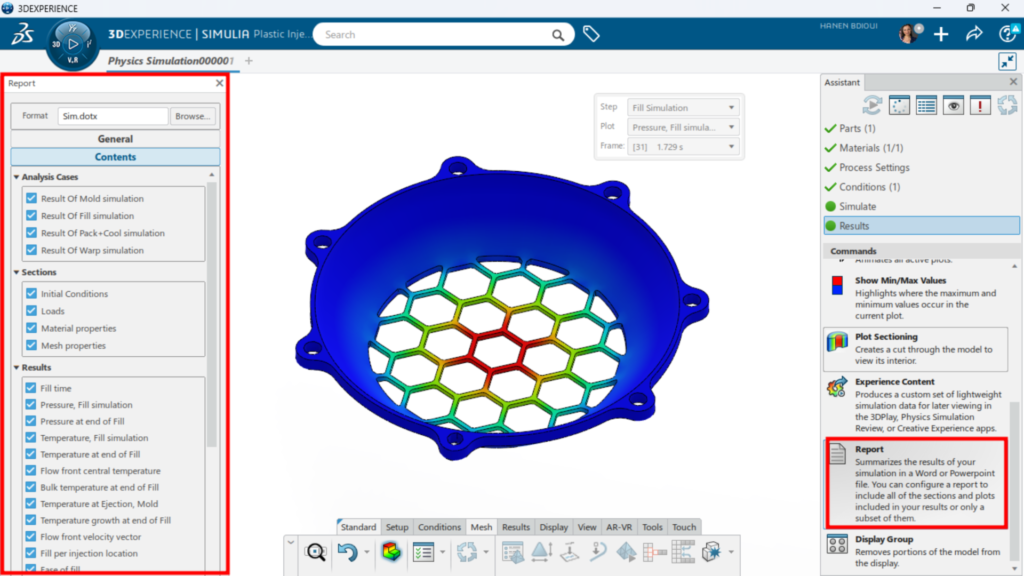Open the Assistant table list icon

tap(926, 105)
